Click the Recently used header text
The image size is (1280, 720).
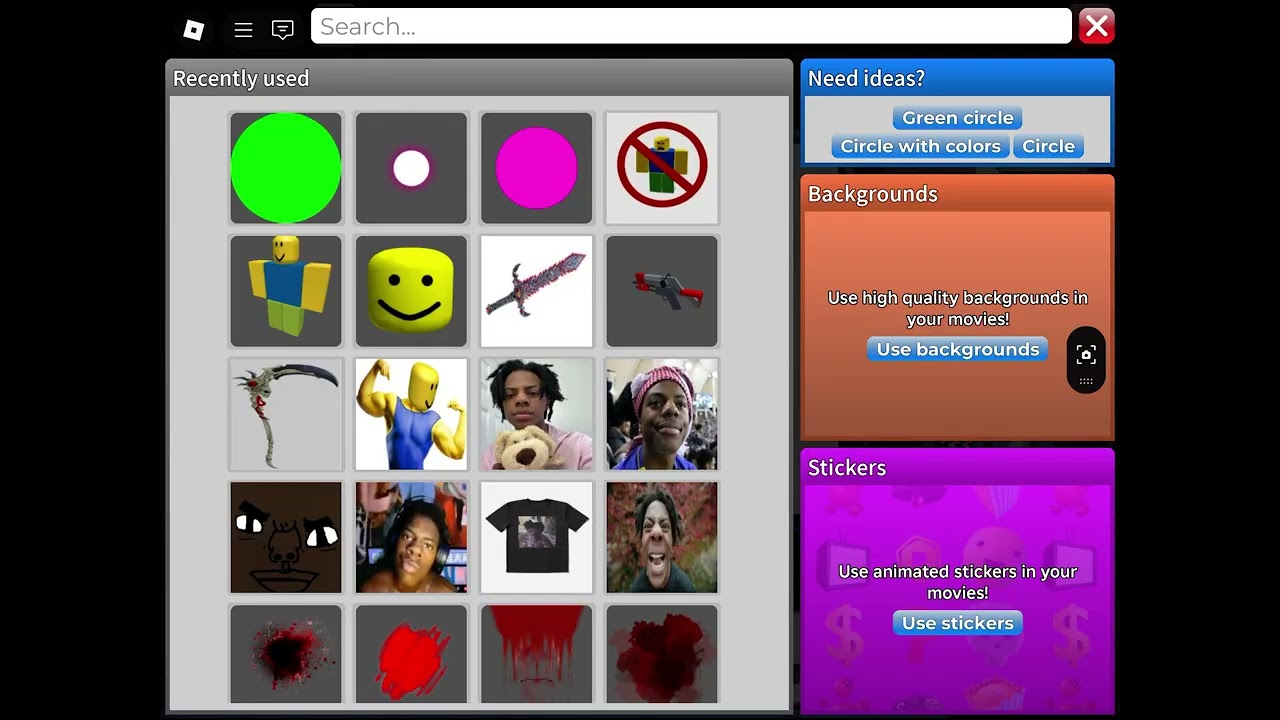(x=241, y=78)
